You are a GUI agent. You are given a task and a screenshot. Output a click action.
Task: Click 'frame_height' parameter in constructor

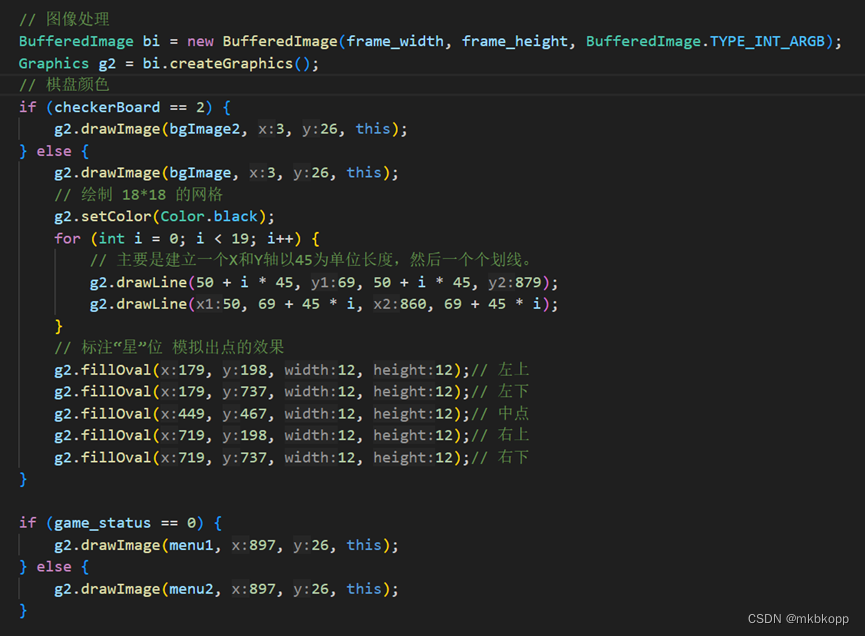(515, 41)
